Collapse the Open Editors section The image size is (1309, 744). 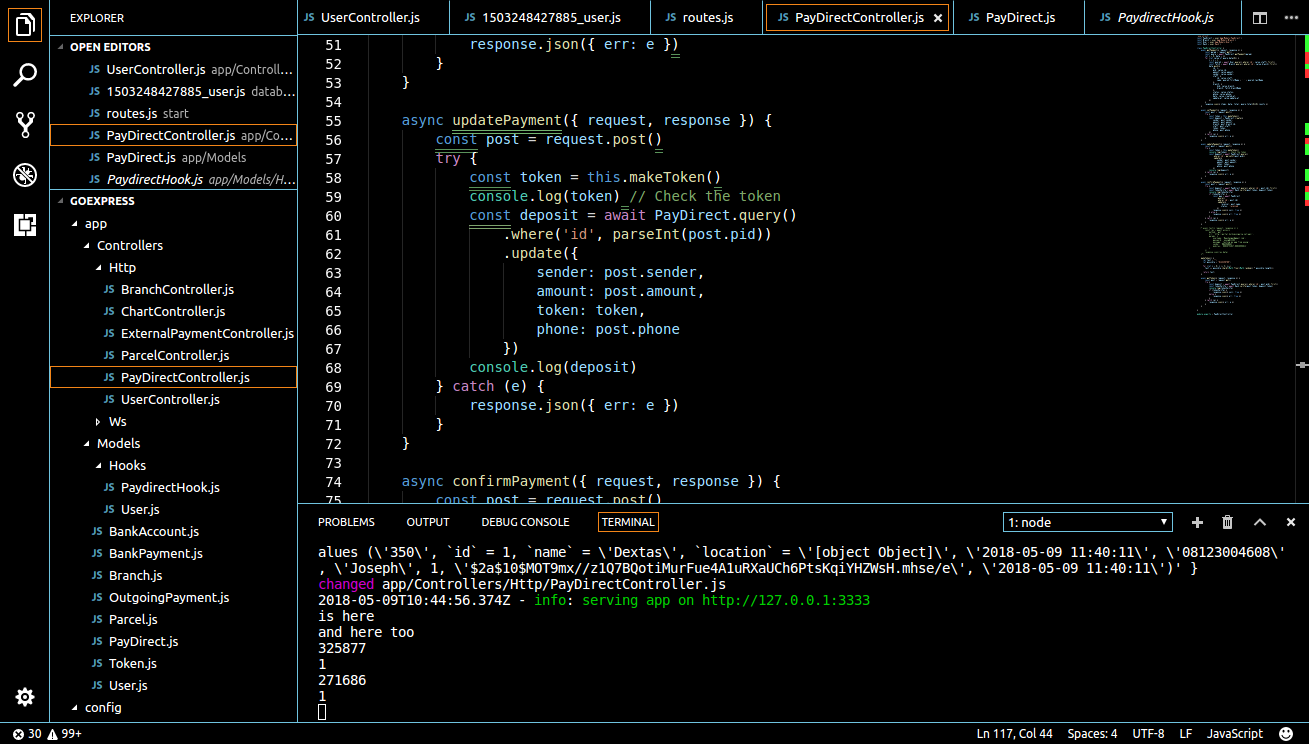coord(109,47)
